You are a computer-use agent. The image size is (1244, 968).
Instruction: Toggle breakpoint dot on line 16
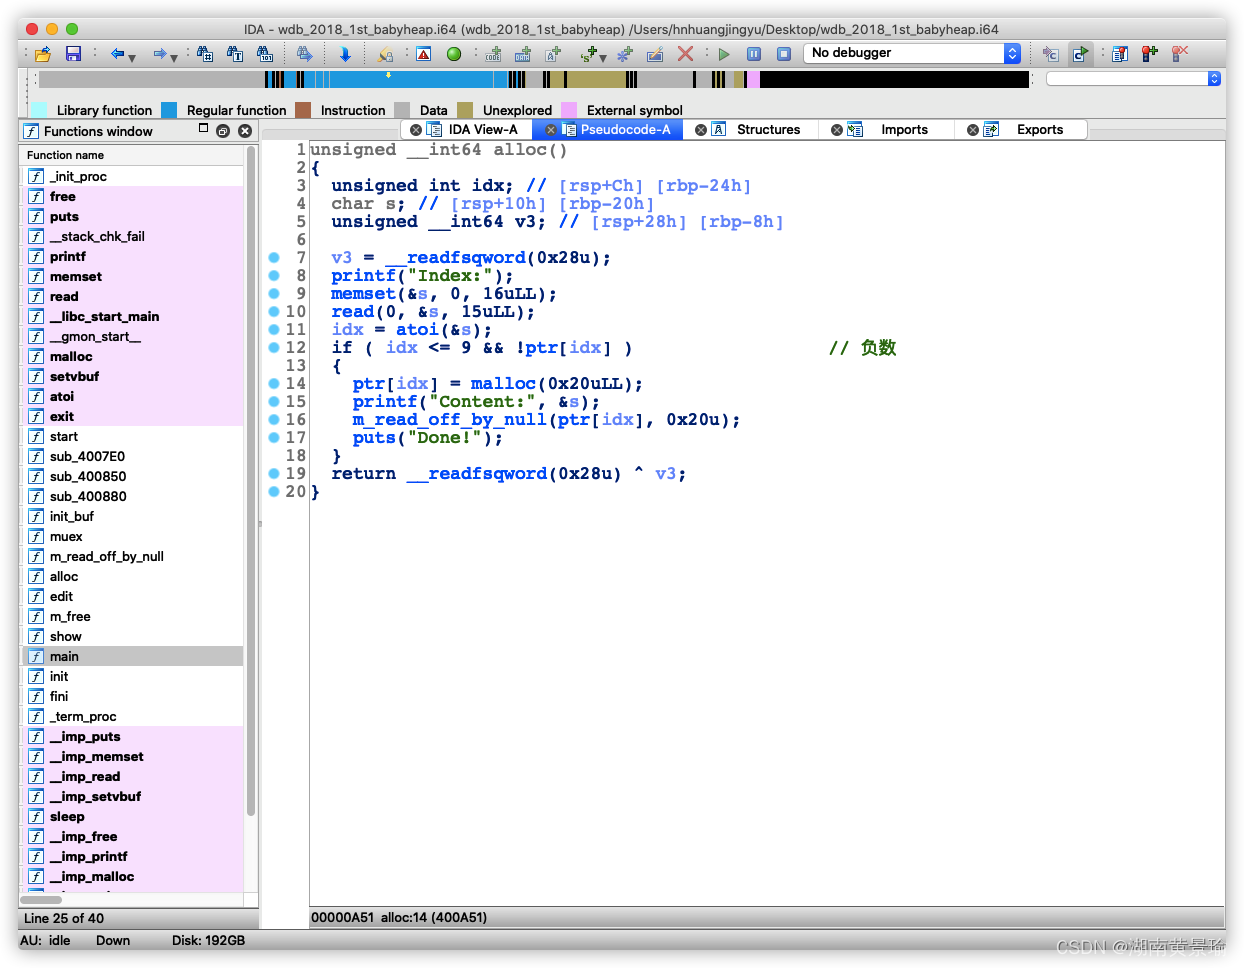click(x=274, y=420)
